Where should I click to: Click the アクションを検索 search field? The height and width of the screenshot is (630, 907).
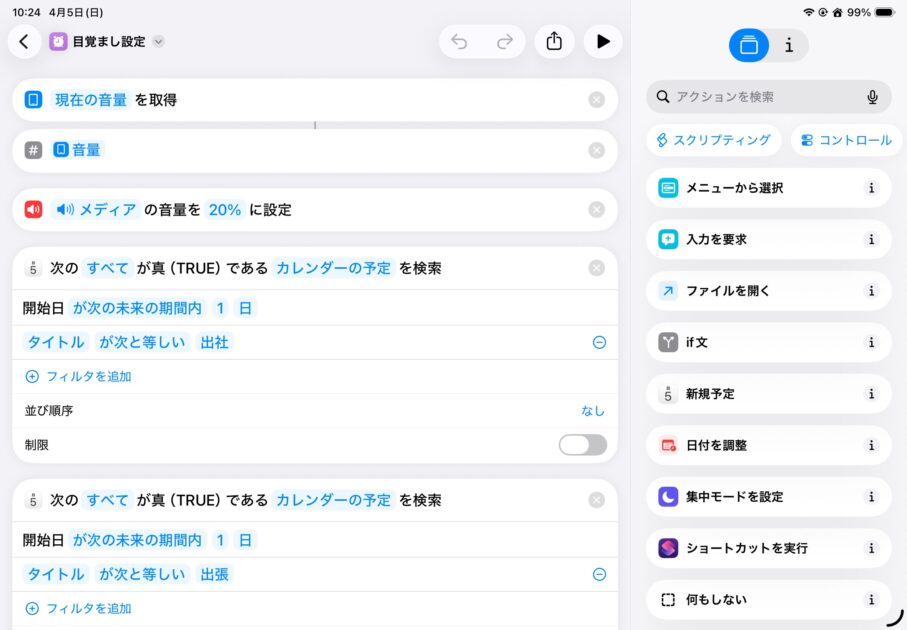point(760,97)
